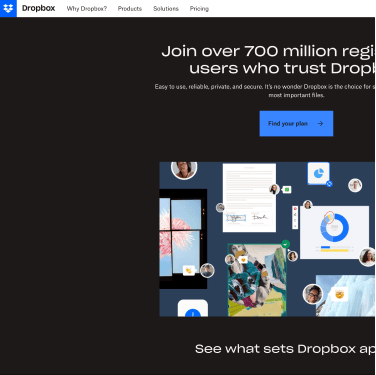
Task: Click the Dropbox logo icon
Action: [x=8, y=8]
